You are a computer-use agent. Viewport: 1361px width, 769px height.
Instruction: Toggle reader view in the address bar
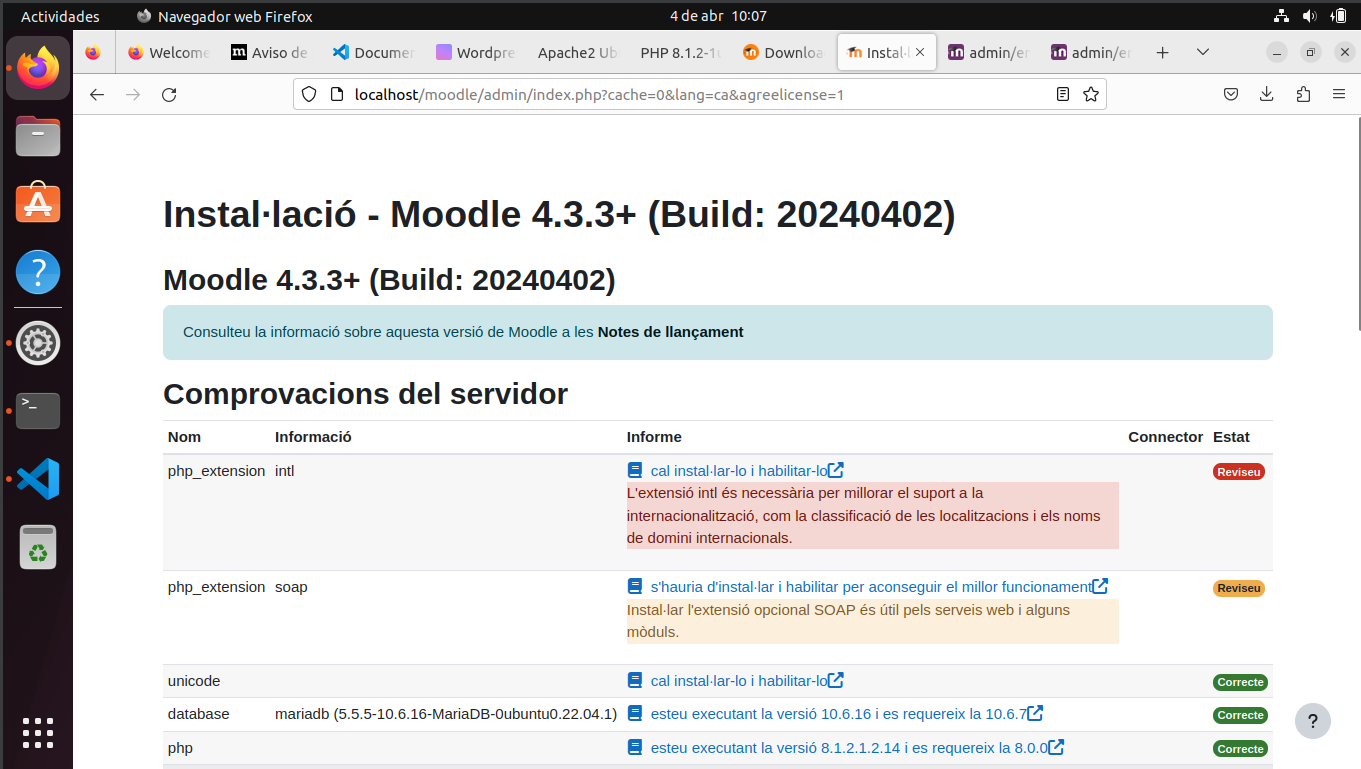1062,93
